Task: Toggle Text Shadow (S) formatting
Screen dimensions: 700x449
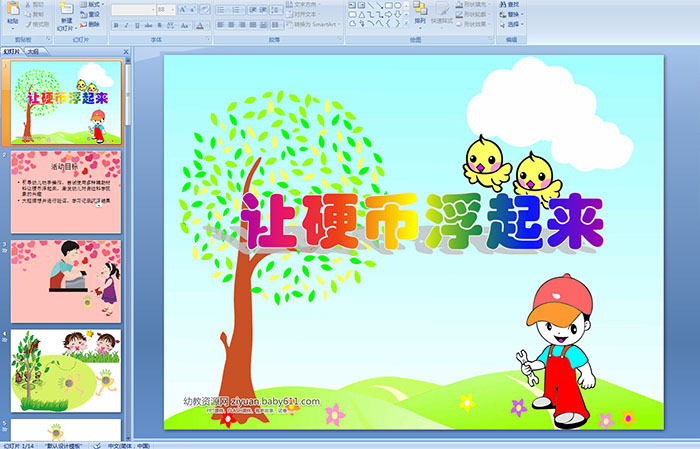Action: (x=159, y=25)
